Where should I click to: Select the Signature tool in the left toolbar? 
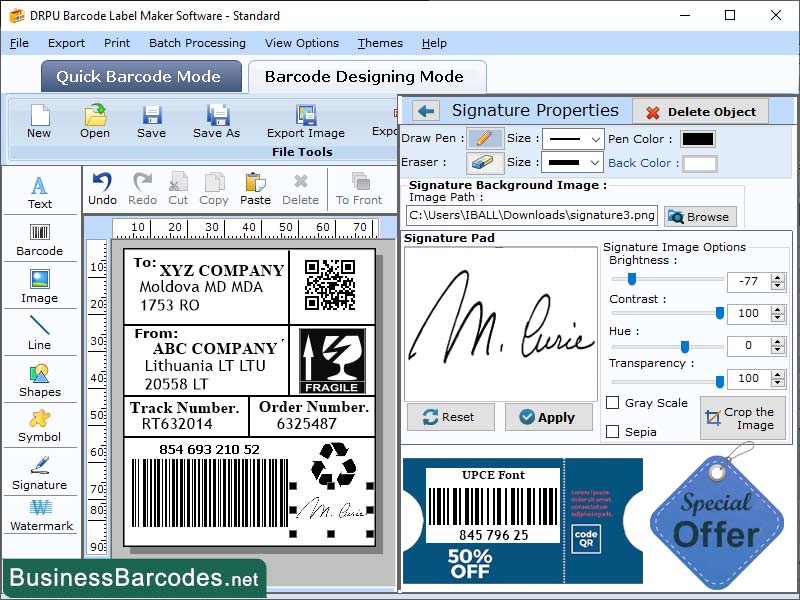tap(40, 470)
